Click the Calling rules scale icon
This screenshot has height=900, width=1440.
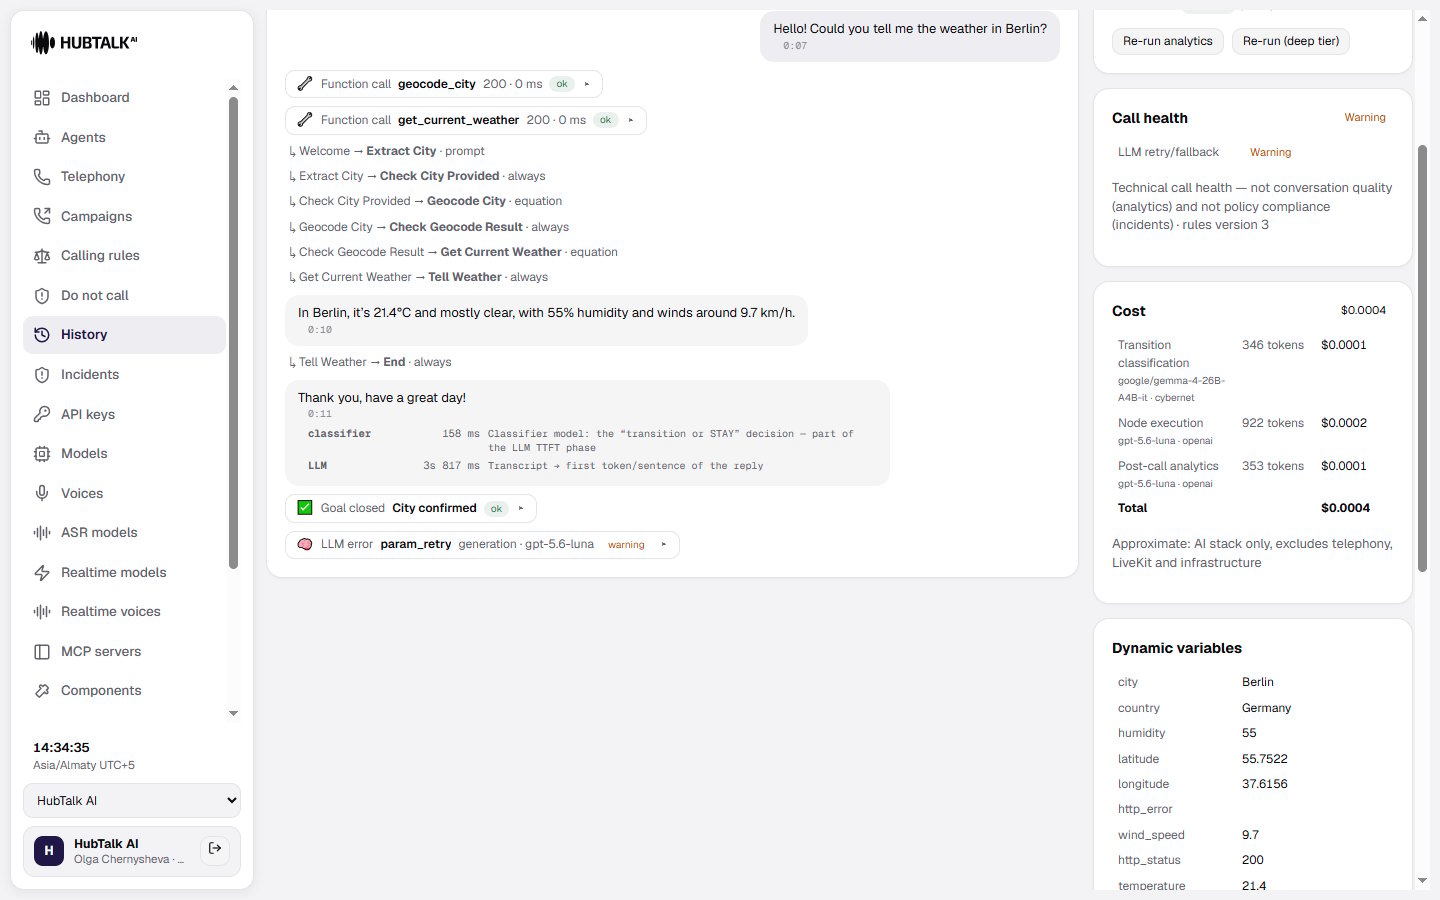coord(42,256)
